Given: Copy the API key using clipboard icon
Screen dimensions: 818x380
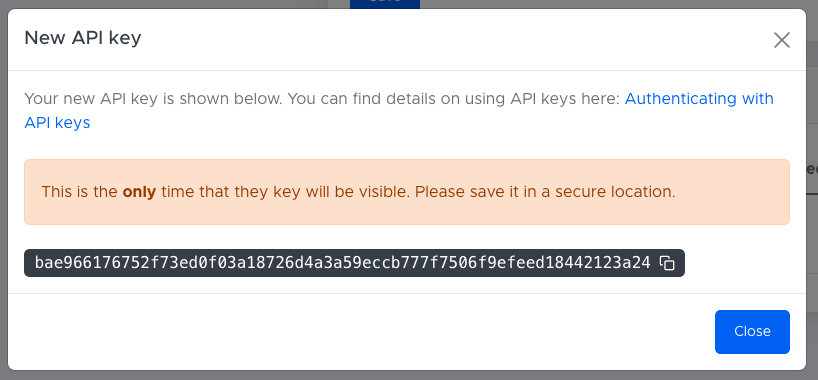Looking at the screenshot, I should point(667,263).
